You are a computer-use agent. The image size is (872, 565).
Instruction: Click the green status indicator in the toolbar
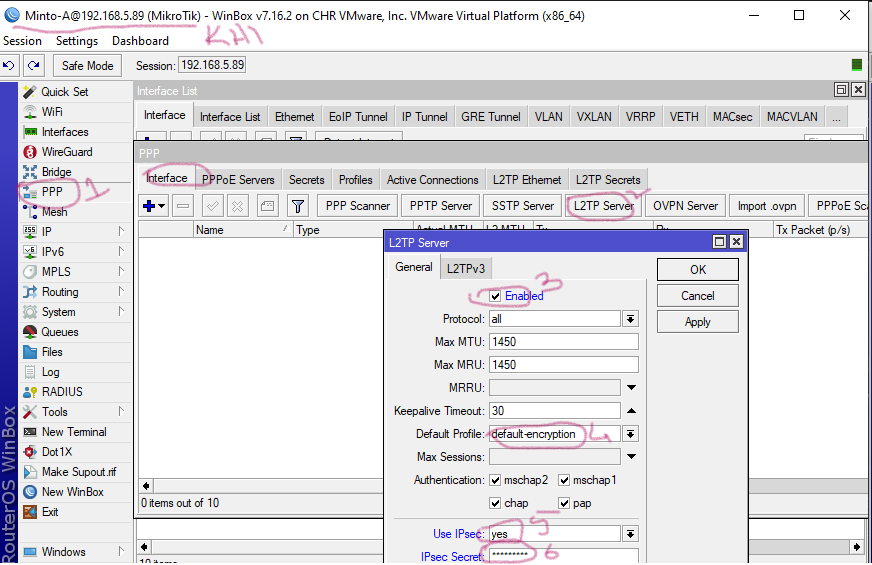coord(857,65)
